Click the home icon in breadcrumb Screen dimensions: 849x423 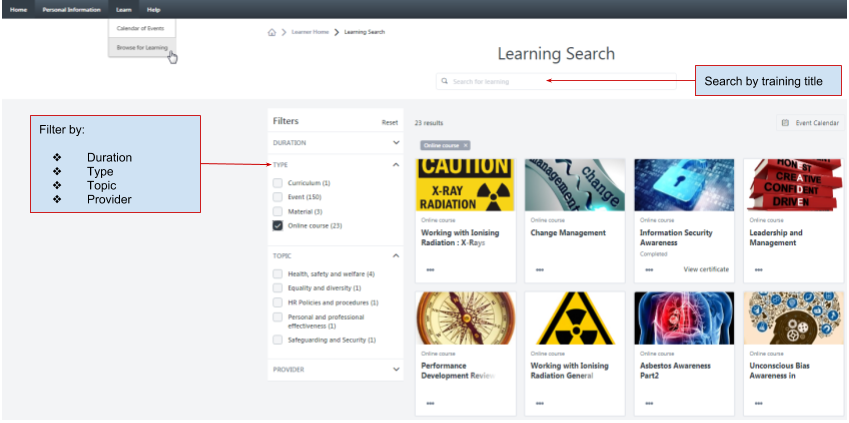coord(272,32)
